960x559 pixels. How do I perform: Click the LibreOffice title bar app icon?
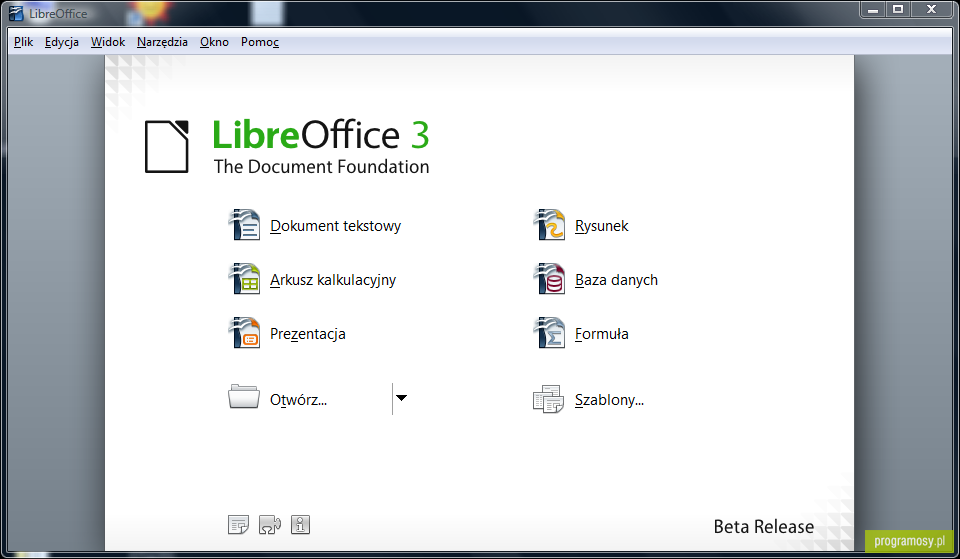(x=17, y=13)
